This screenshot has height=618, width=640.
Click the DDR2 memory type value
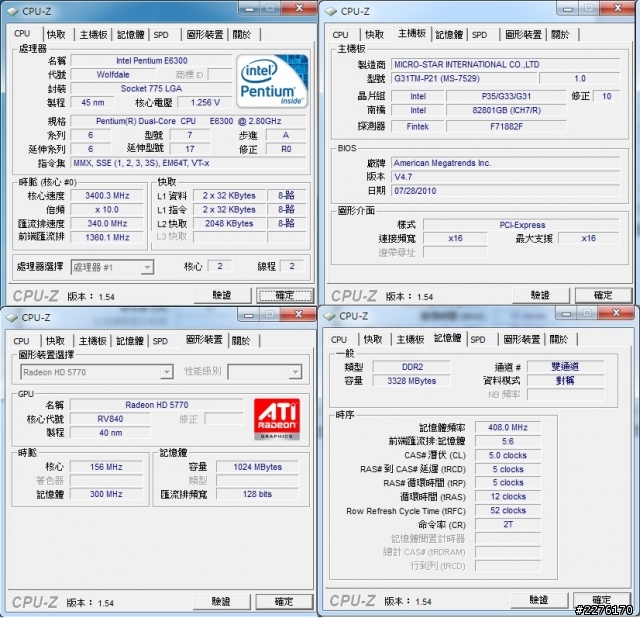[412, 367]
